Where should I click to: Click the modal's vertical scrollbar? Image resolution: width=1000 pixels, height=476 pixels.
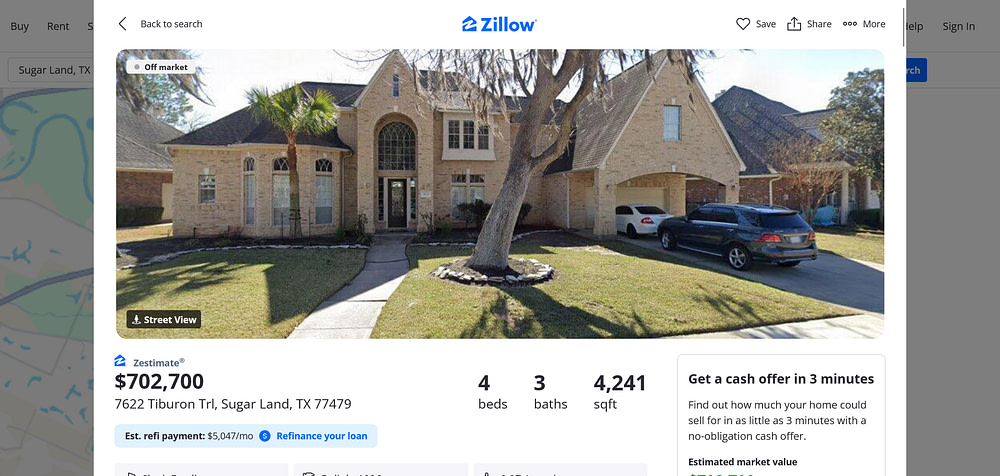pyautogui.click(x=903, y=27)
